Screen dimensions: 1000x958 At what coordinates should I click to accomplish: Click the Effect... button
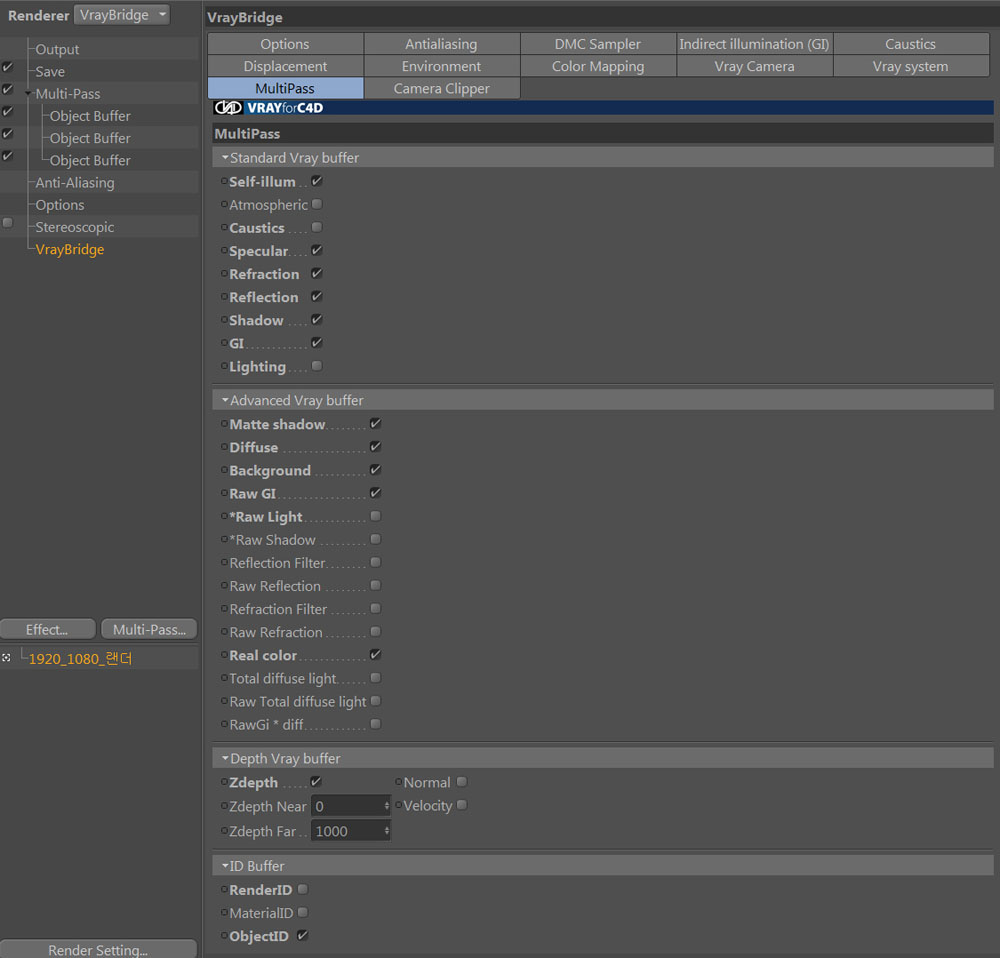[x=47, y=630]
